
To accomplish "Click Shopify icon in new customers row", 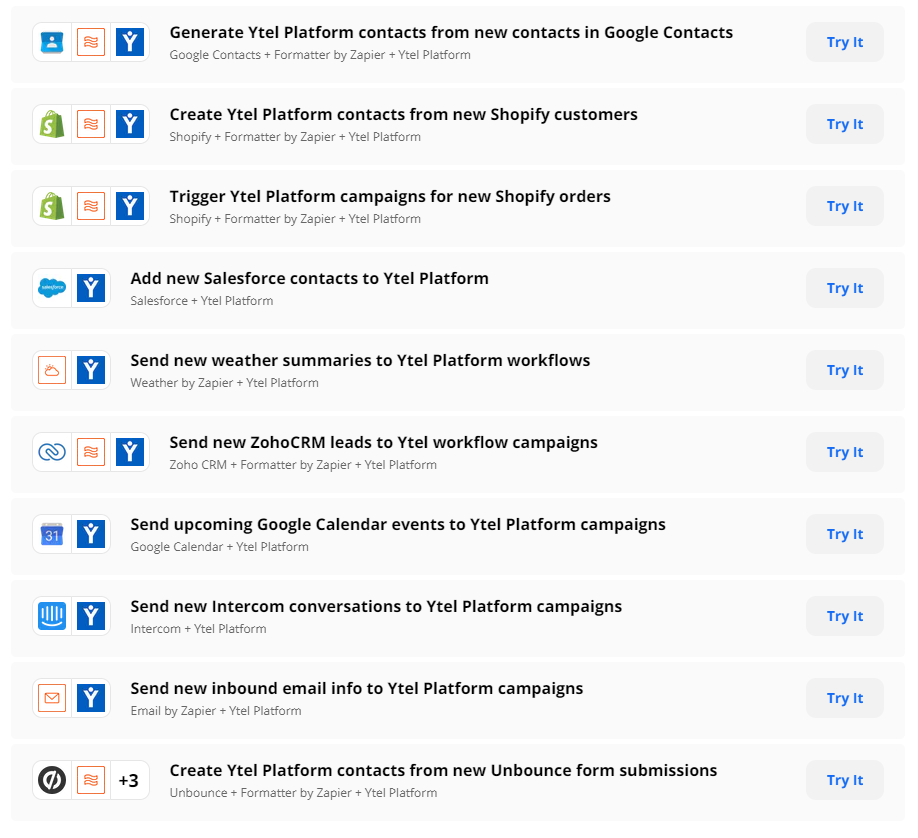I will point(52,124).
